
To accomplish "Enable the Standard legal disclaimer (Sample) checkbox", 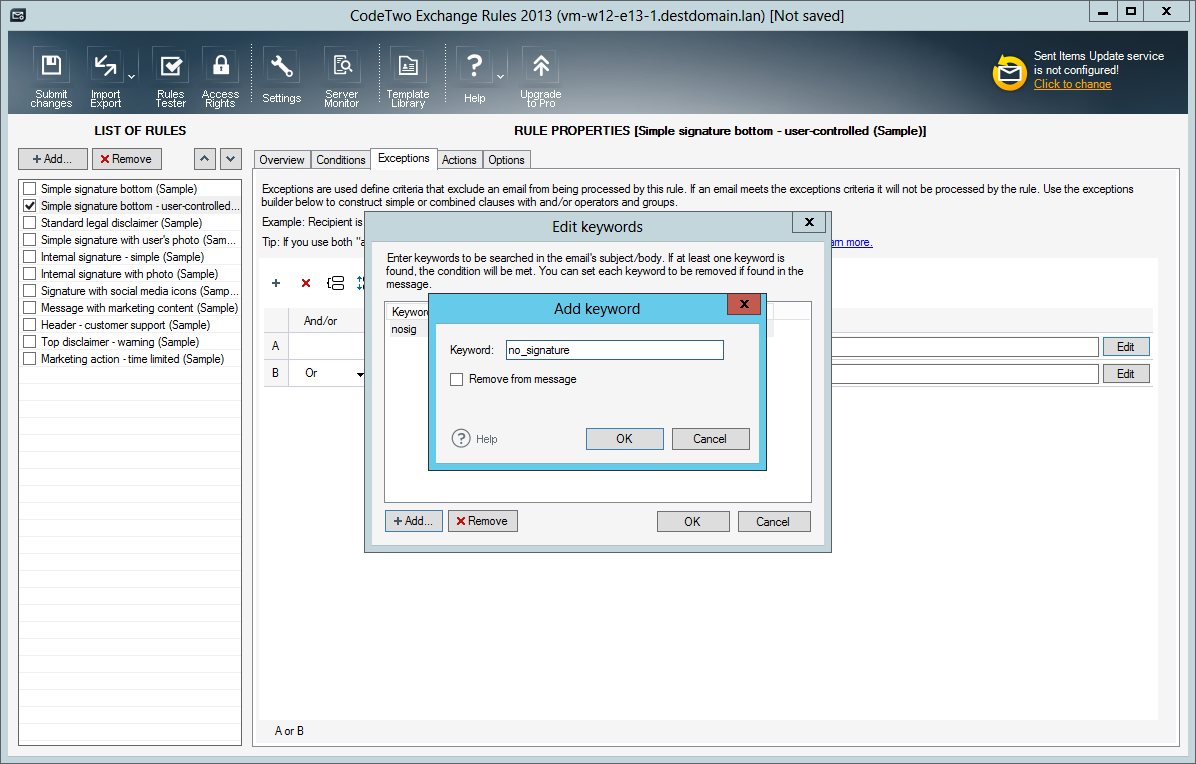I will (x=30, y=223).
